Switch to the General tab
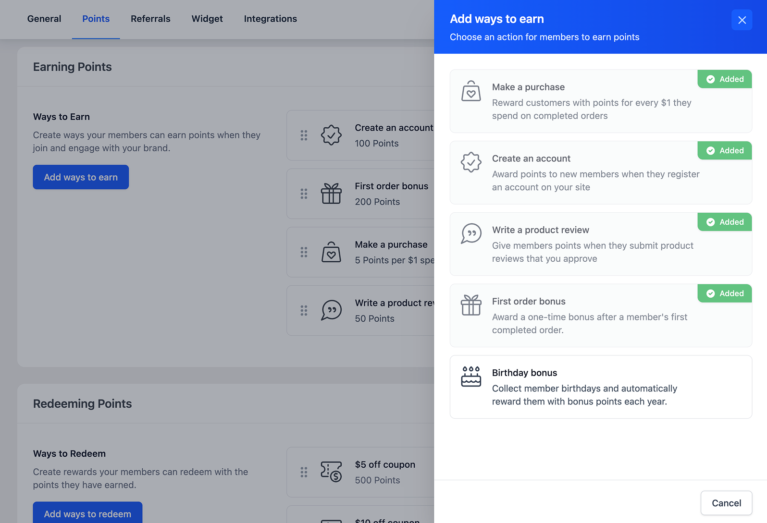Viewport: 767px width, 523px height. (44, 19)
